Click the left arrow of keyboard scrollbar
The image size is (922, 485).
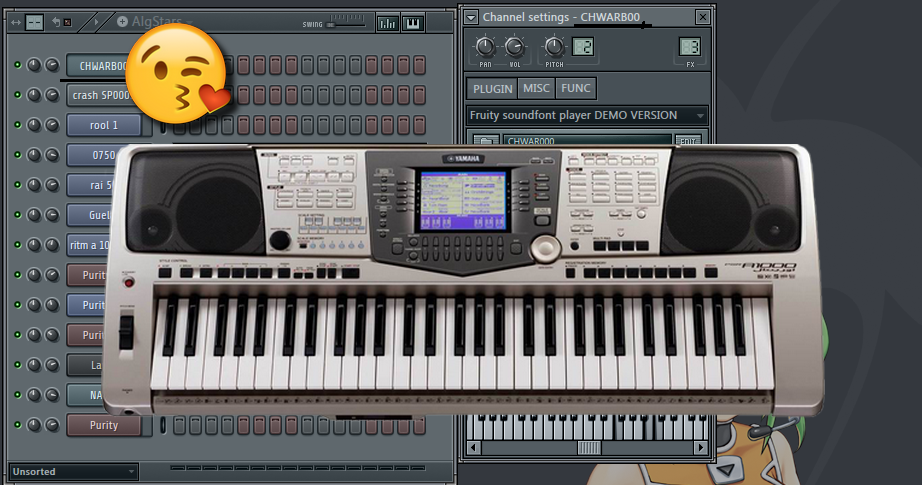click(473, 448)
